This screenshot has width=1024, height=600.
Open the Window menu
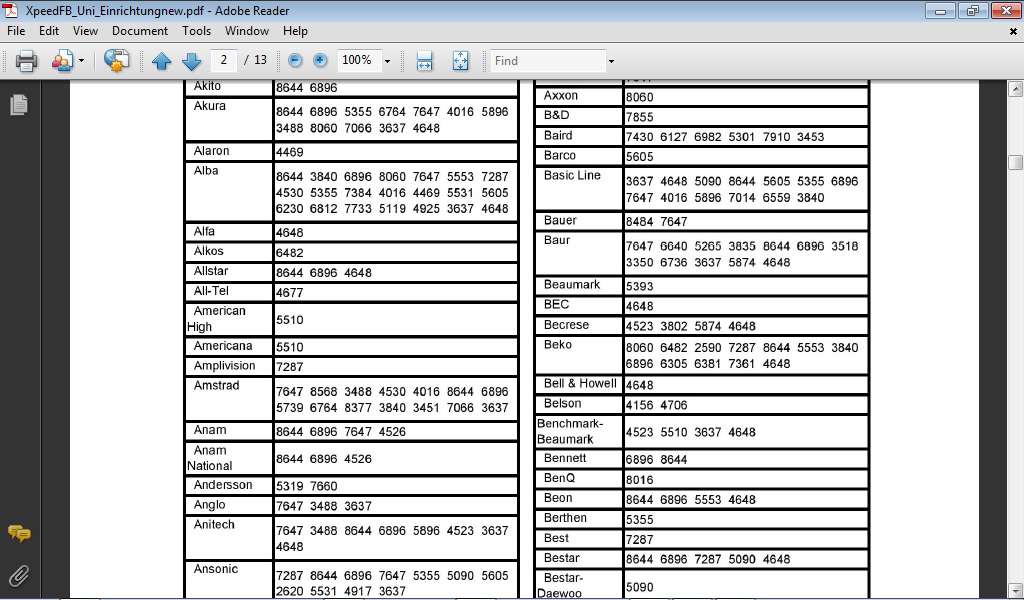tap(247, 31)
